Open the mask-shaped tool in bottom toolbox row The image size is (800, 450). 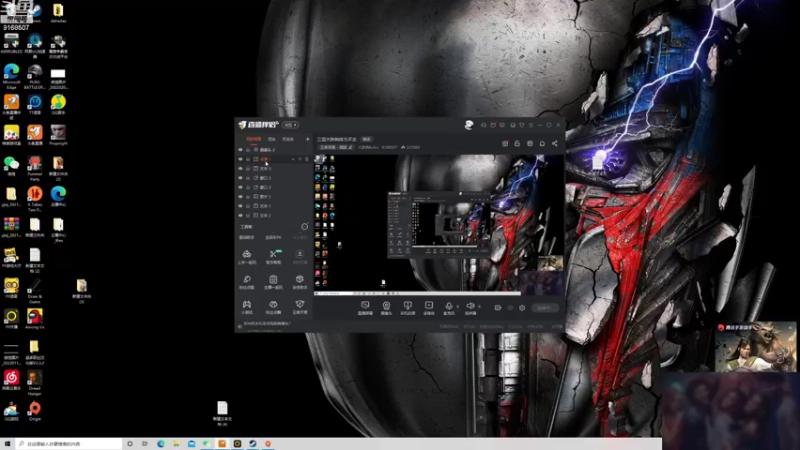tap(273, 307)
